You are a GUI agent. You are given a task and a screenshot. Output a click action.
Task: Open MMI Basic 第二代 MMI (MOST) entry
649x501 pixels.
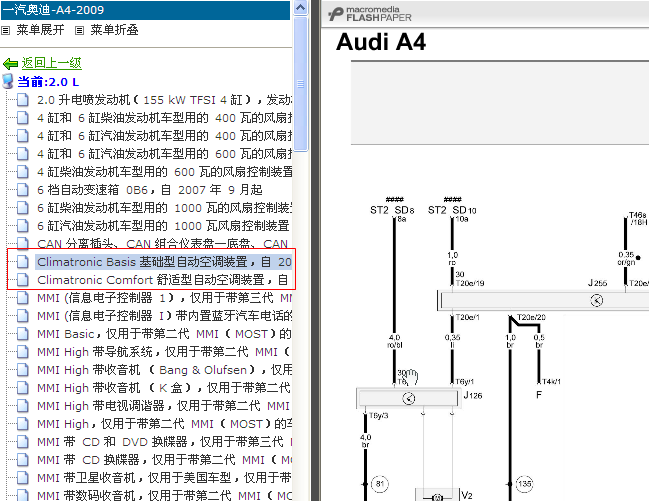[164, 334]
